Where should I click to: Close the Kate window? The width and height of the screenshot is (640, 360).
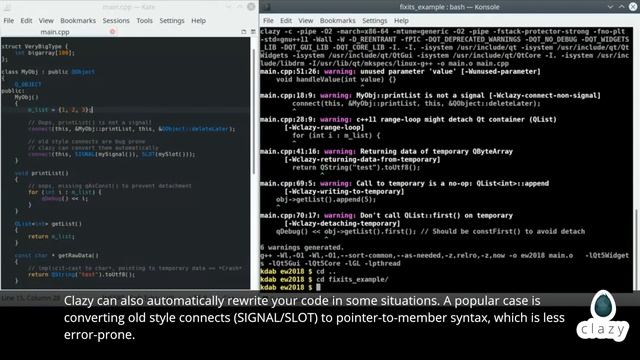pyautogui.click(x=251, y=7)
